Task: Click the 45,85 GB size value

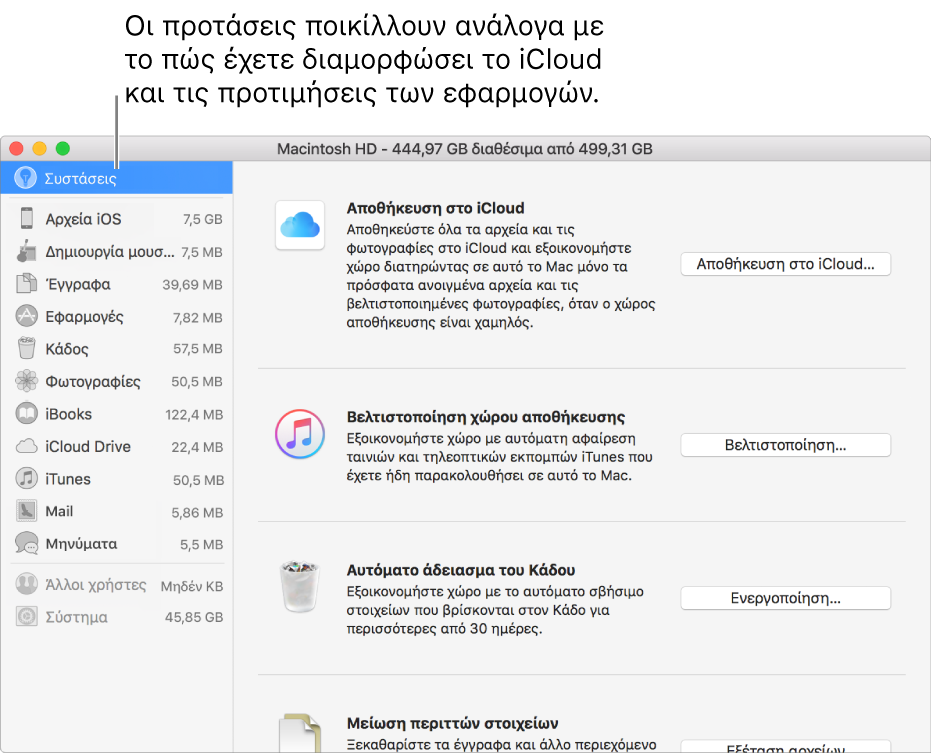Action: point(194,617)
